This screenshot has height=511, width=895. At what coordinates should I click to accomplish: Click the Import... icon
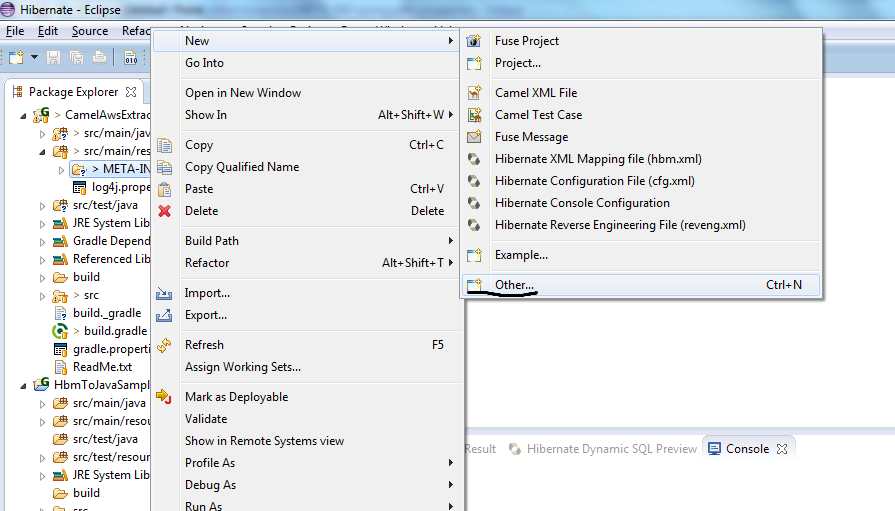164,293
